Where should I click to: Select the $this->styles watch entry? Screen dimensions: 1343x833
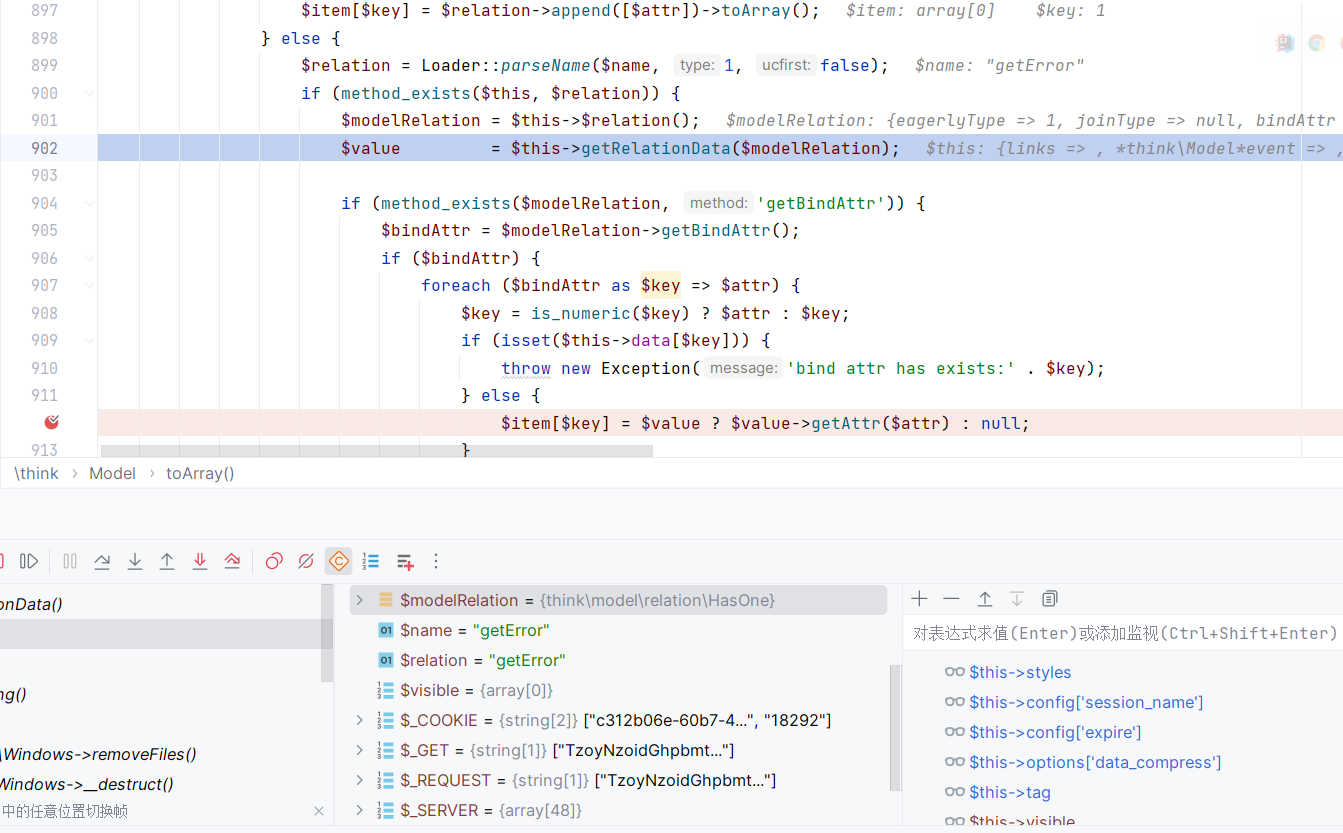click(x=1020, y=672)
